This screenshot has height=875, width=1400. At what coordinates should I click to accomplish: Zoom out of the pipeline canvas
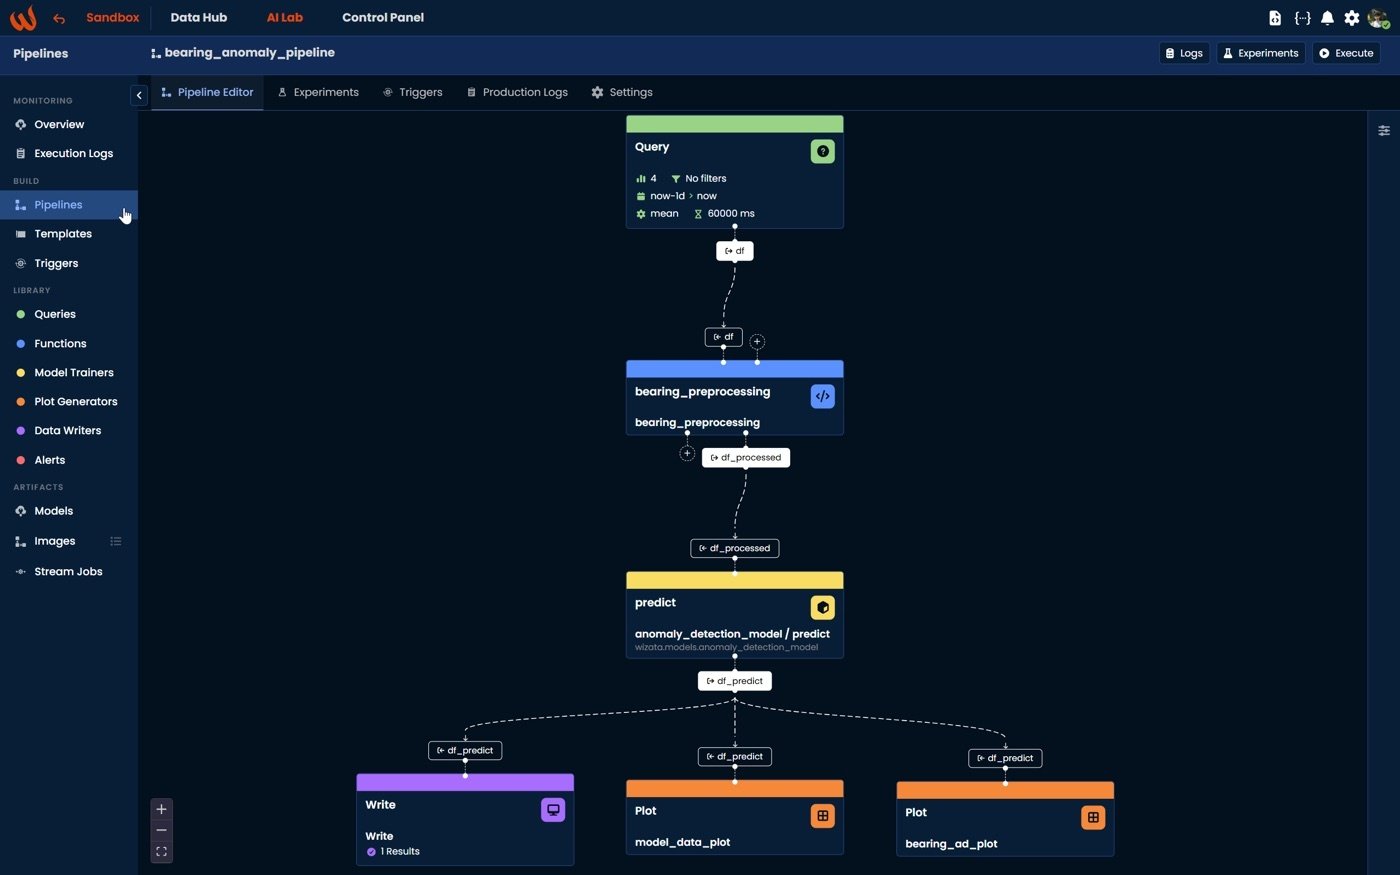161,830
